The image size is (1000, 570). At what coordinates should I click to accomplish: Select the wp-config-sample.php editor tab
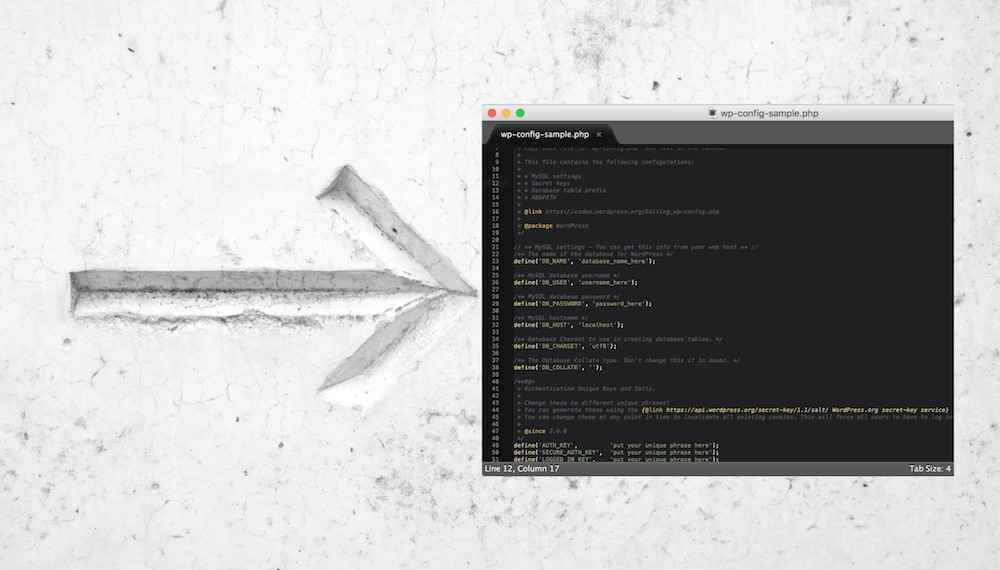[x=545, y=134]
